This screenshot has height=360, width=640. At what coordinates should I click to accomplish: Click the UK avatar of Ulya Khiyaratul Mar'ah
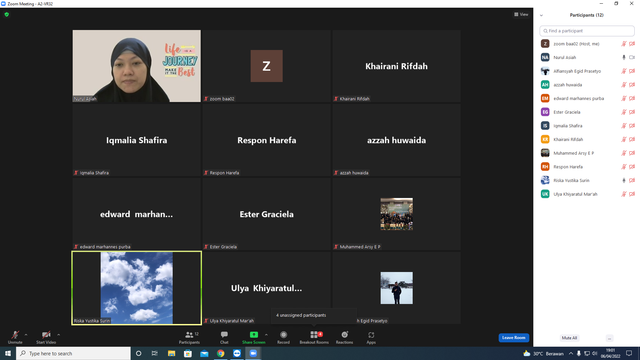(x=545, y=194)
